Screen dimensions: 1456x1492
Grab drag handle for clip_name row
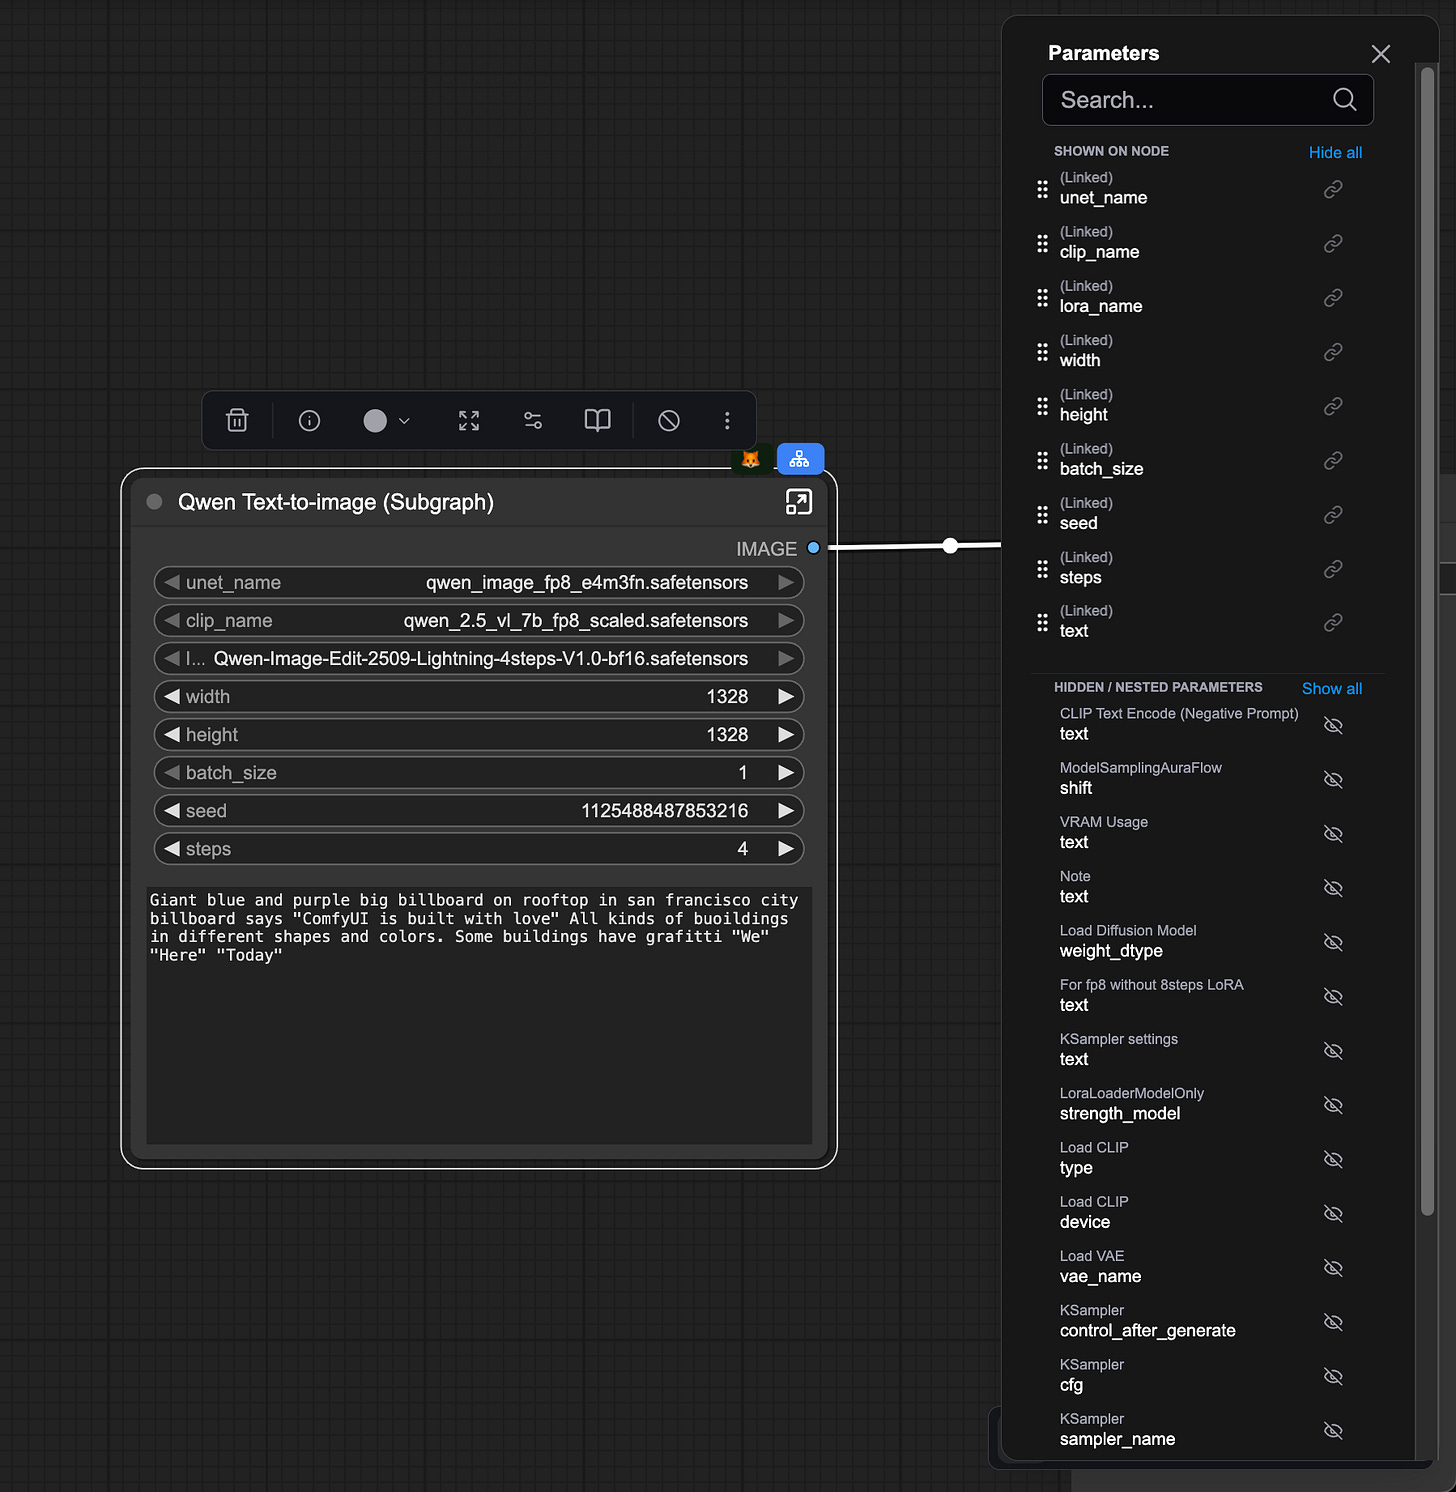click(x=1042, y=243)
